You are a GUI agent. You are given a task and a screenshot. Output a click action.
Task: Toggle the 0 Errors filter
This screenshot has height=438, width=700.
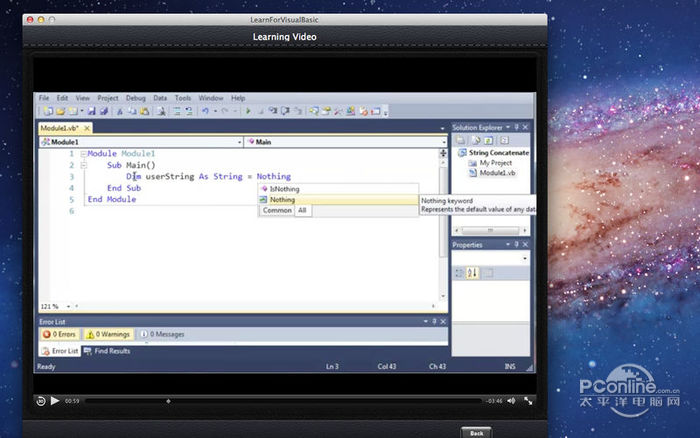59,334
